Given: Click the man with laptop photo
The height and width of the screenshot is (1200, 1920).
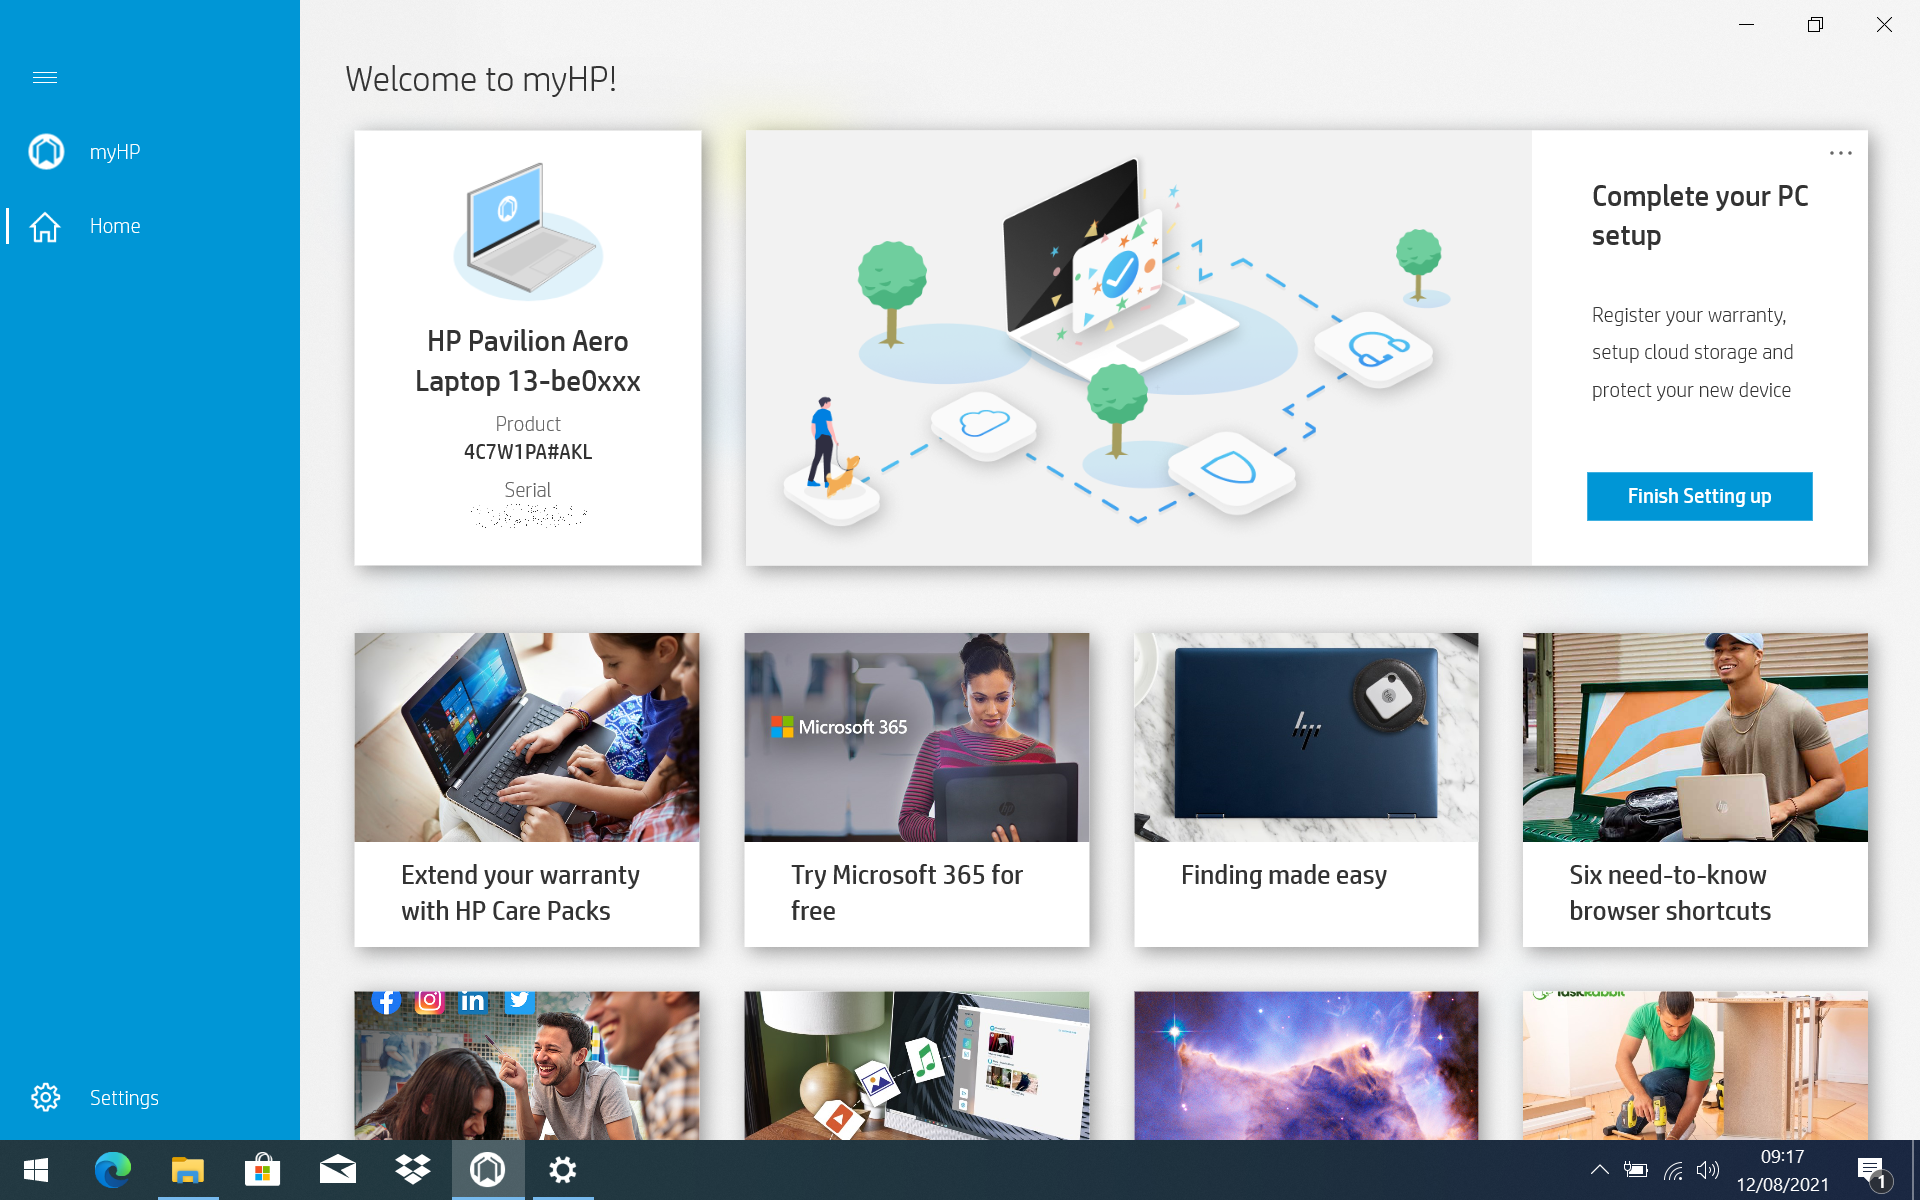Looking at the screenshot, I should click(1695, 737).
